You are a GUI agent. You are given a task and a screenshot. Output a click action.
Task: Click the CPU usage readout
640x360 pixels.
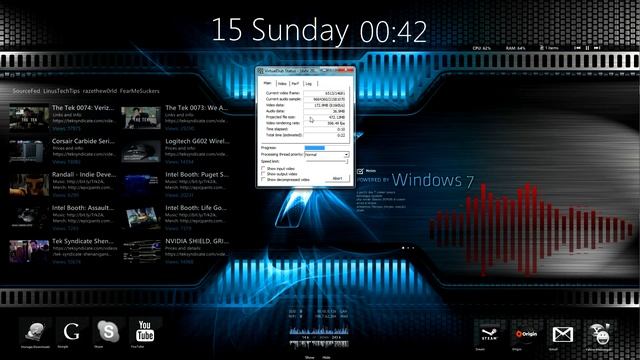482,48
